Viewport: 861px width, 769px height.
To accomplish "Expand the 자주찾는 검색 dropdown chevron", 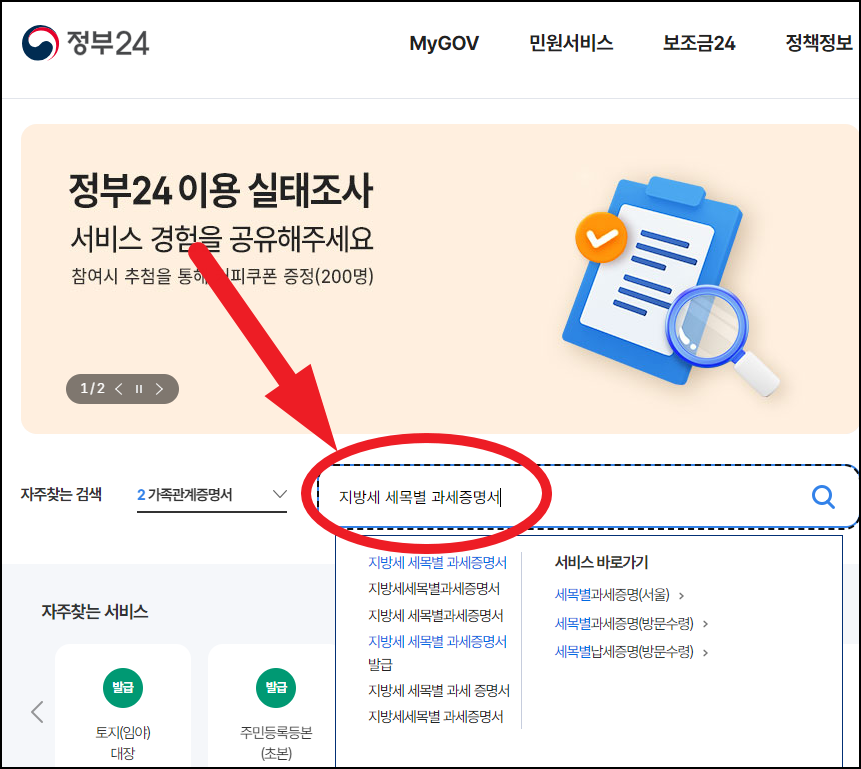I will [279, 494].
